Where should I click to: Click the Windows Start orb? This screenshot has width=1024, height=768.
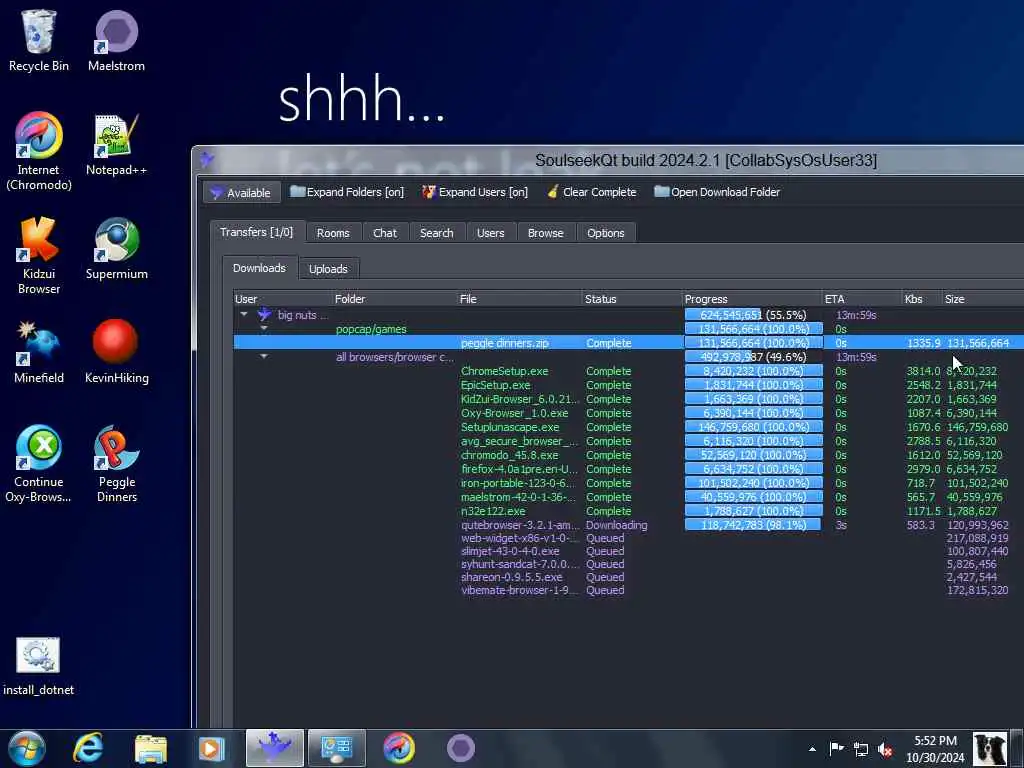(x=26, y=748)
